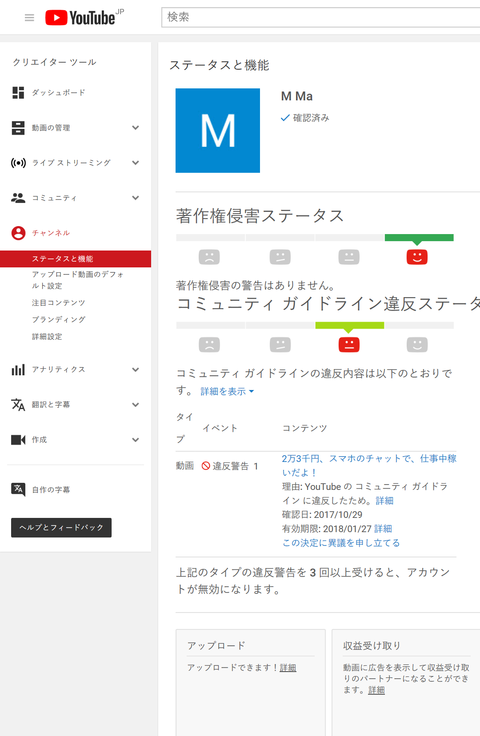
Task: Click copyright status first sad face
Action: click(209, 257)
